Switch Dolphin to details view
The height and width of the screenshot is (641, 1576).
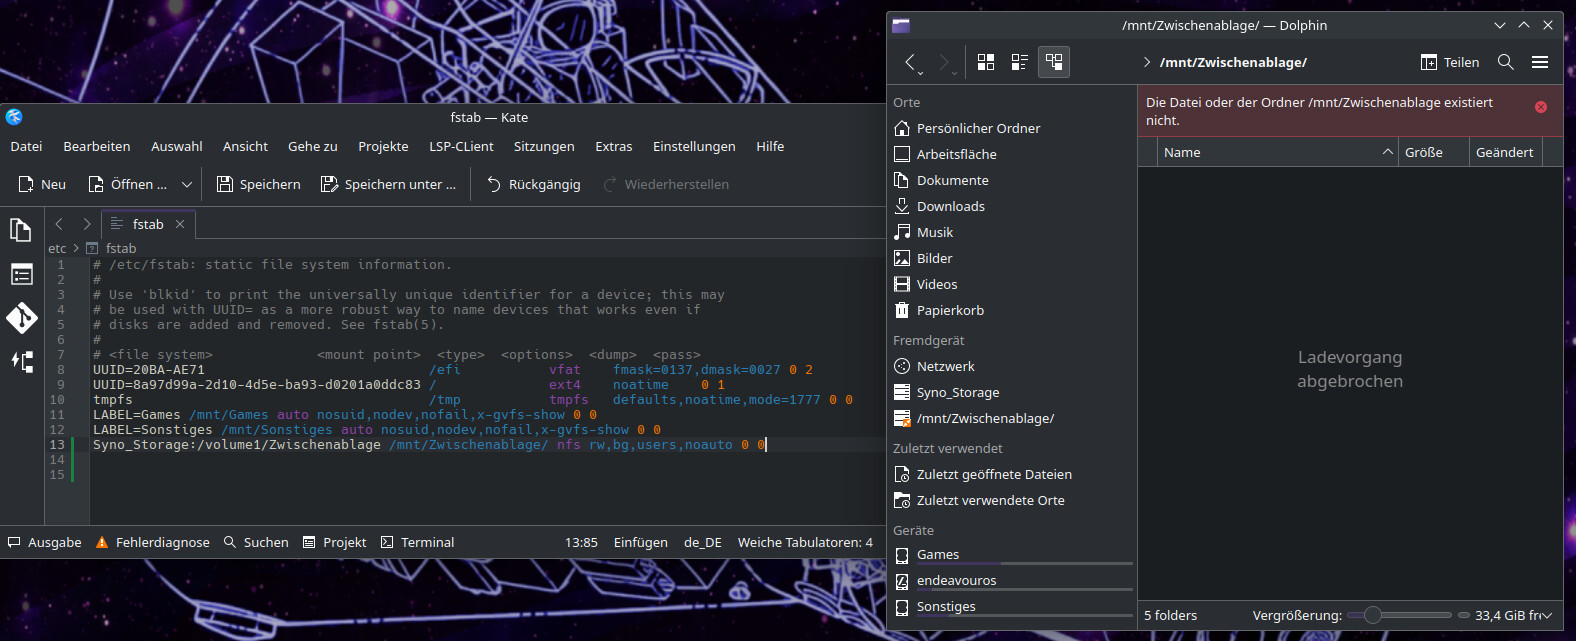coord(1054,62)
